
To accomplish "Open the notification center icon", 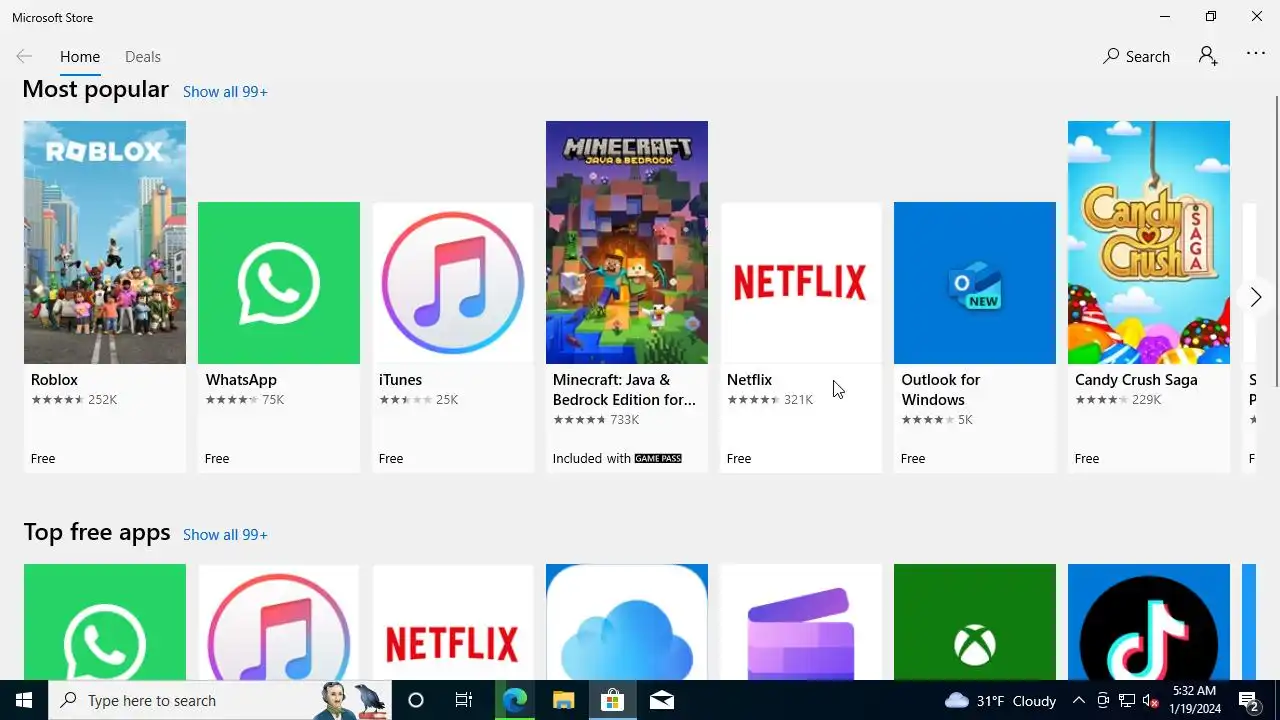I will (1249, 700).
